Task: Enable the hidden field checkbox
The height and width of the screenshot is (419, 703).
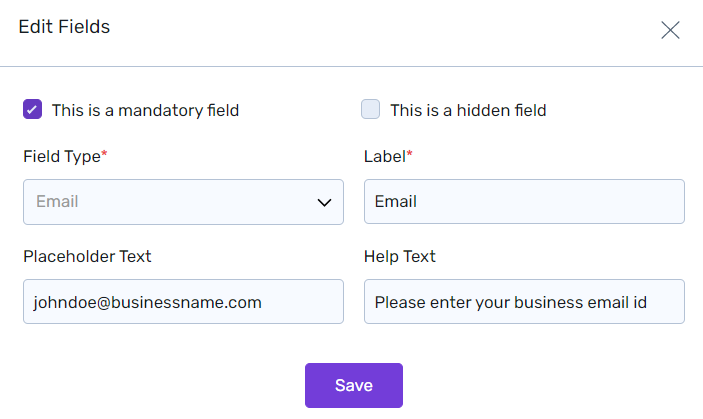Action: (x=371, y=110)
